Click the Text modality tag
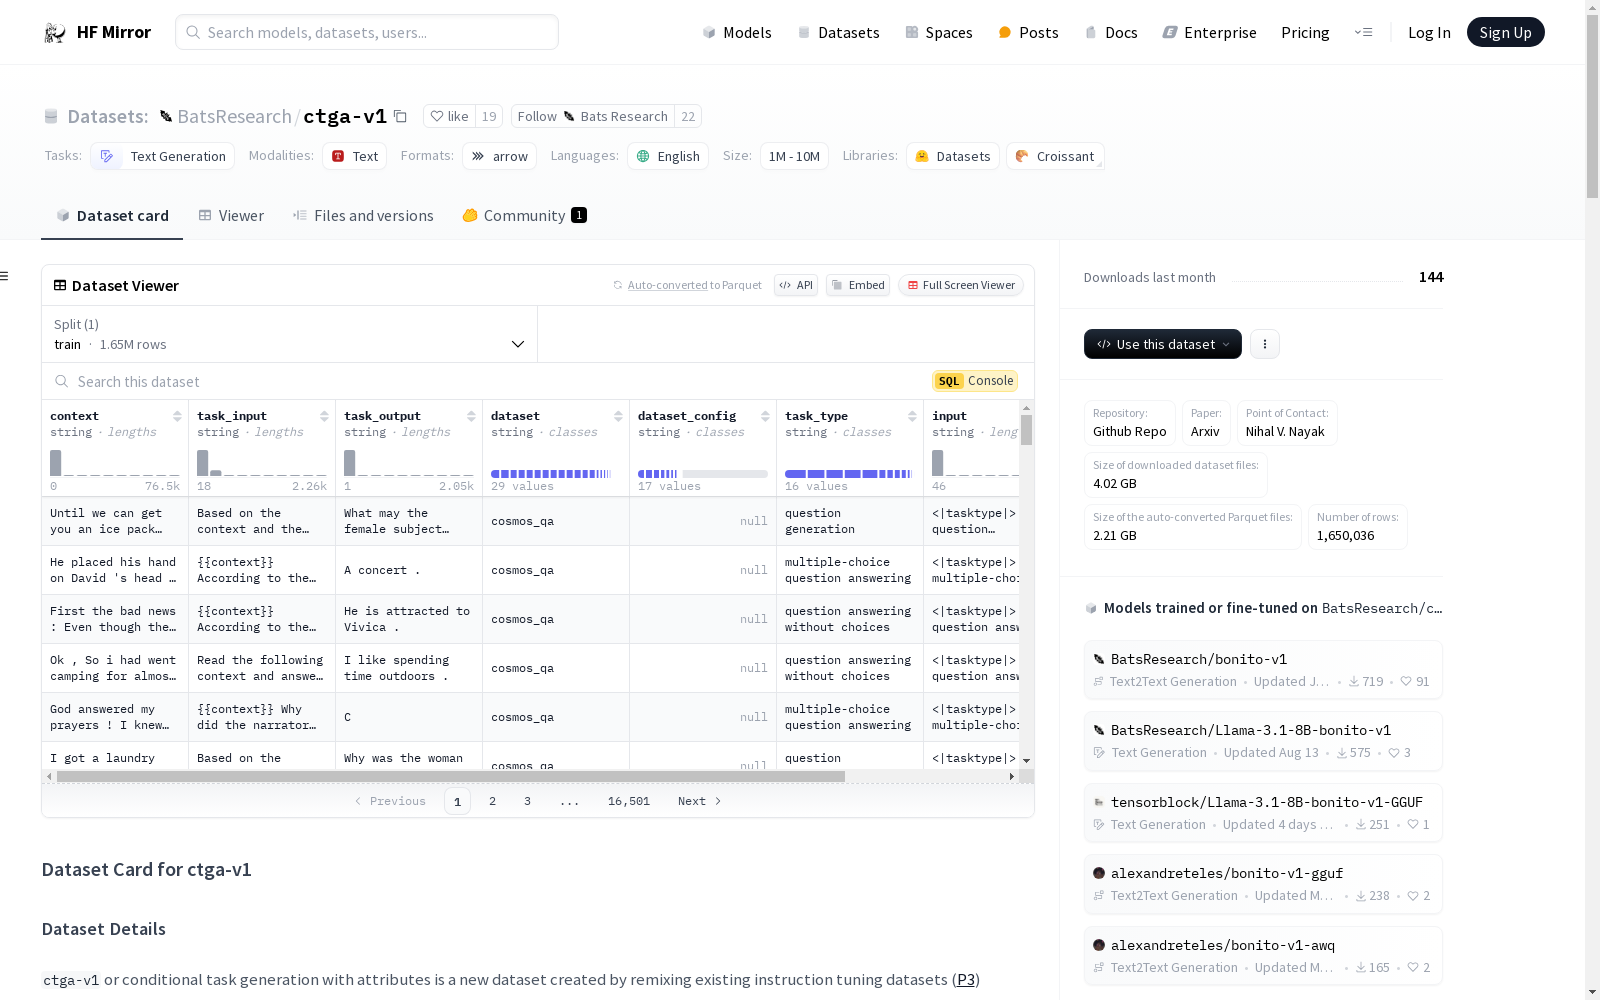The width and height of the screenshot is (1600, 1000). click(355, 156)
